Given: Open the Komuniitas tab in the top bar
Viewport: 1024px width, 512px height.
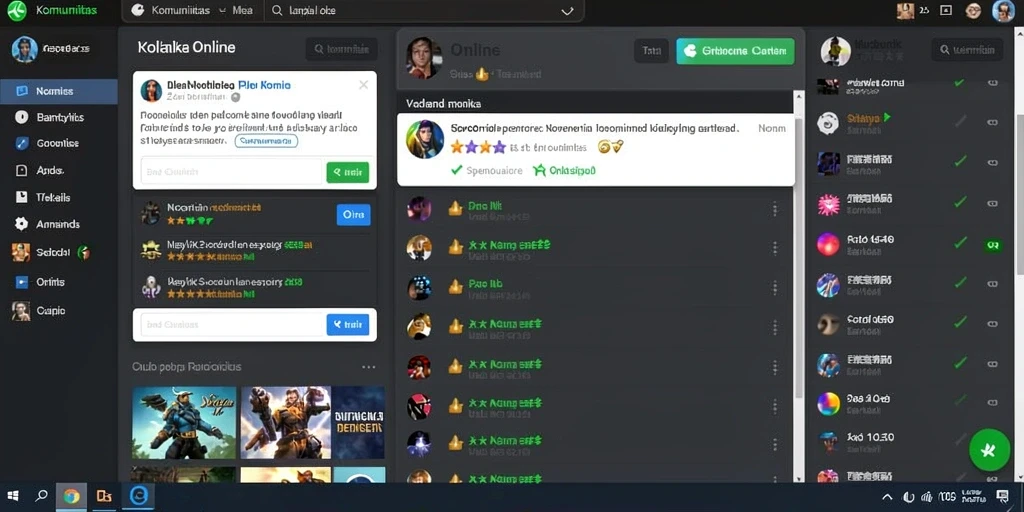Looking at the screenshot, I should point(180,10).
